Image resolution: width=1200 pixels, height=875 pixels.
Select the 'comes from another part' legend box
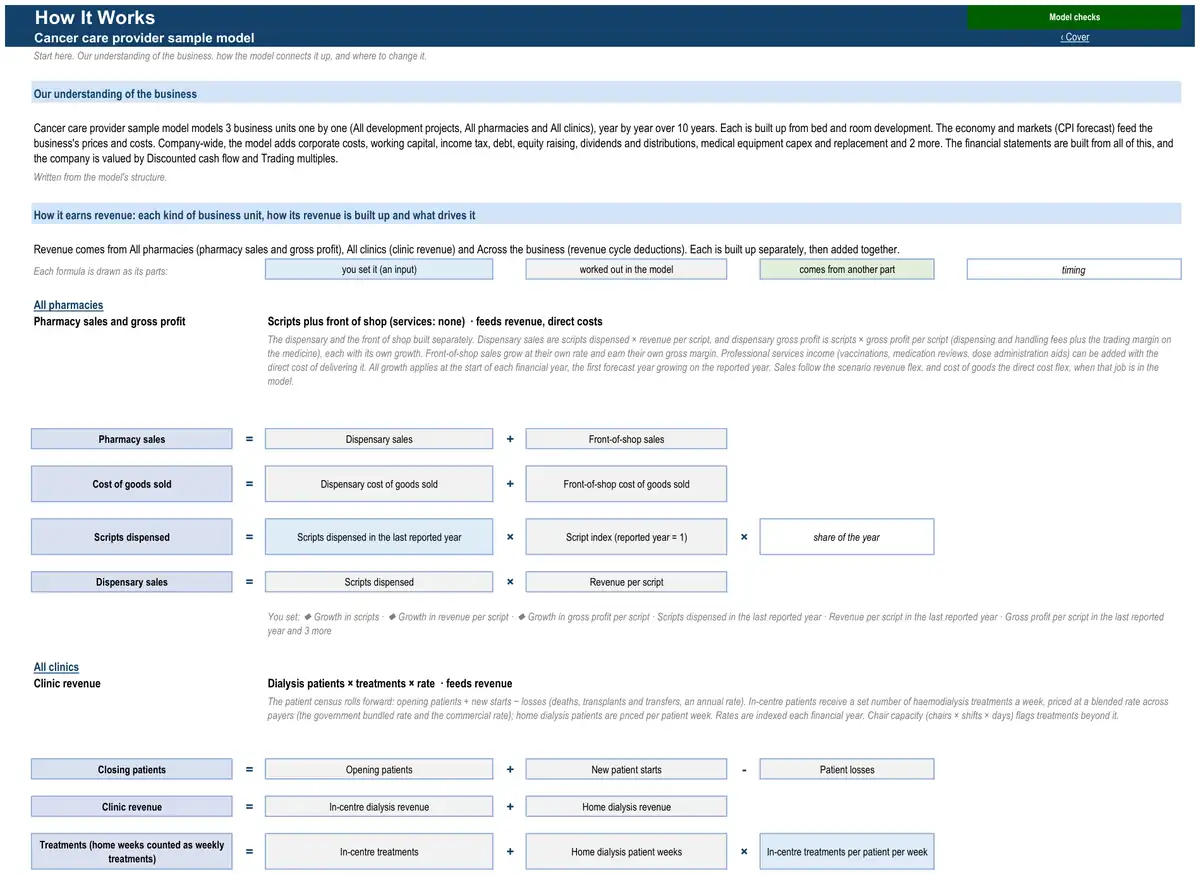(847, 269)
